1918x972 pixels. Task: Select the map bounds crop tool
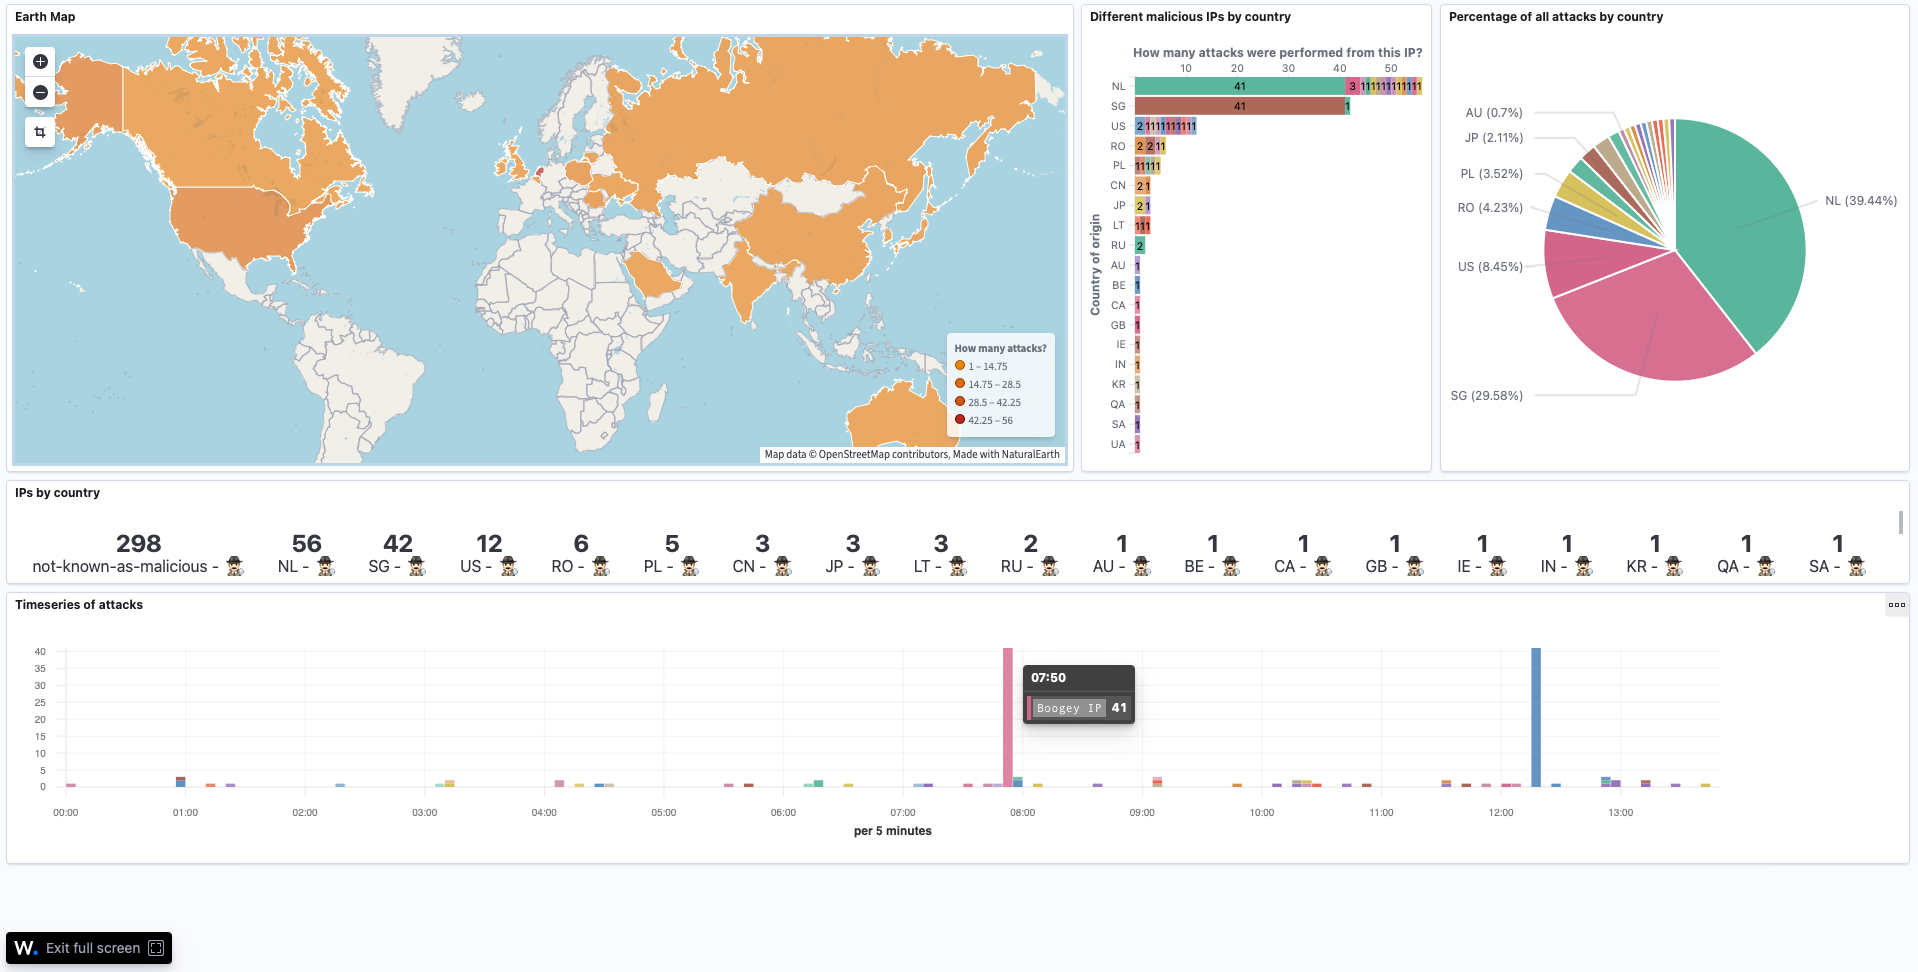point(39,132)
